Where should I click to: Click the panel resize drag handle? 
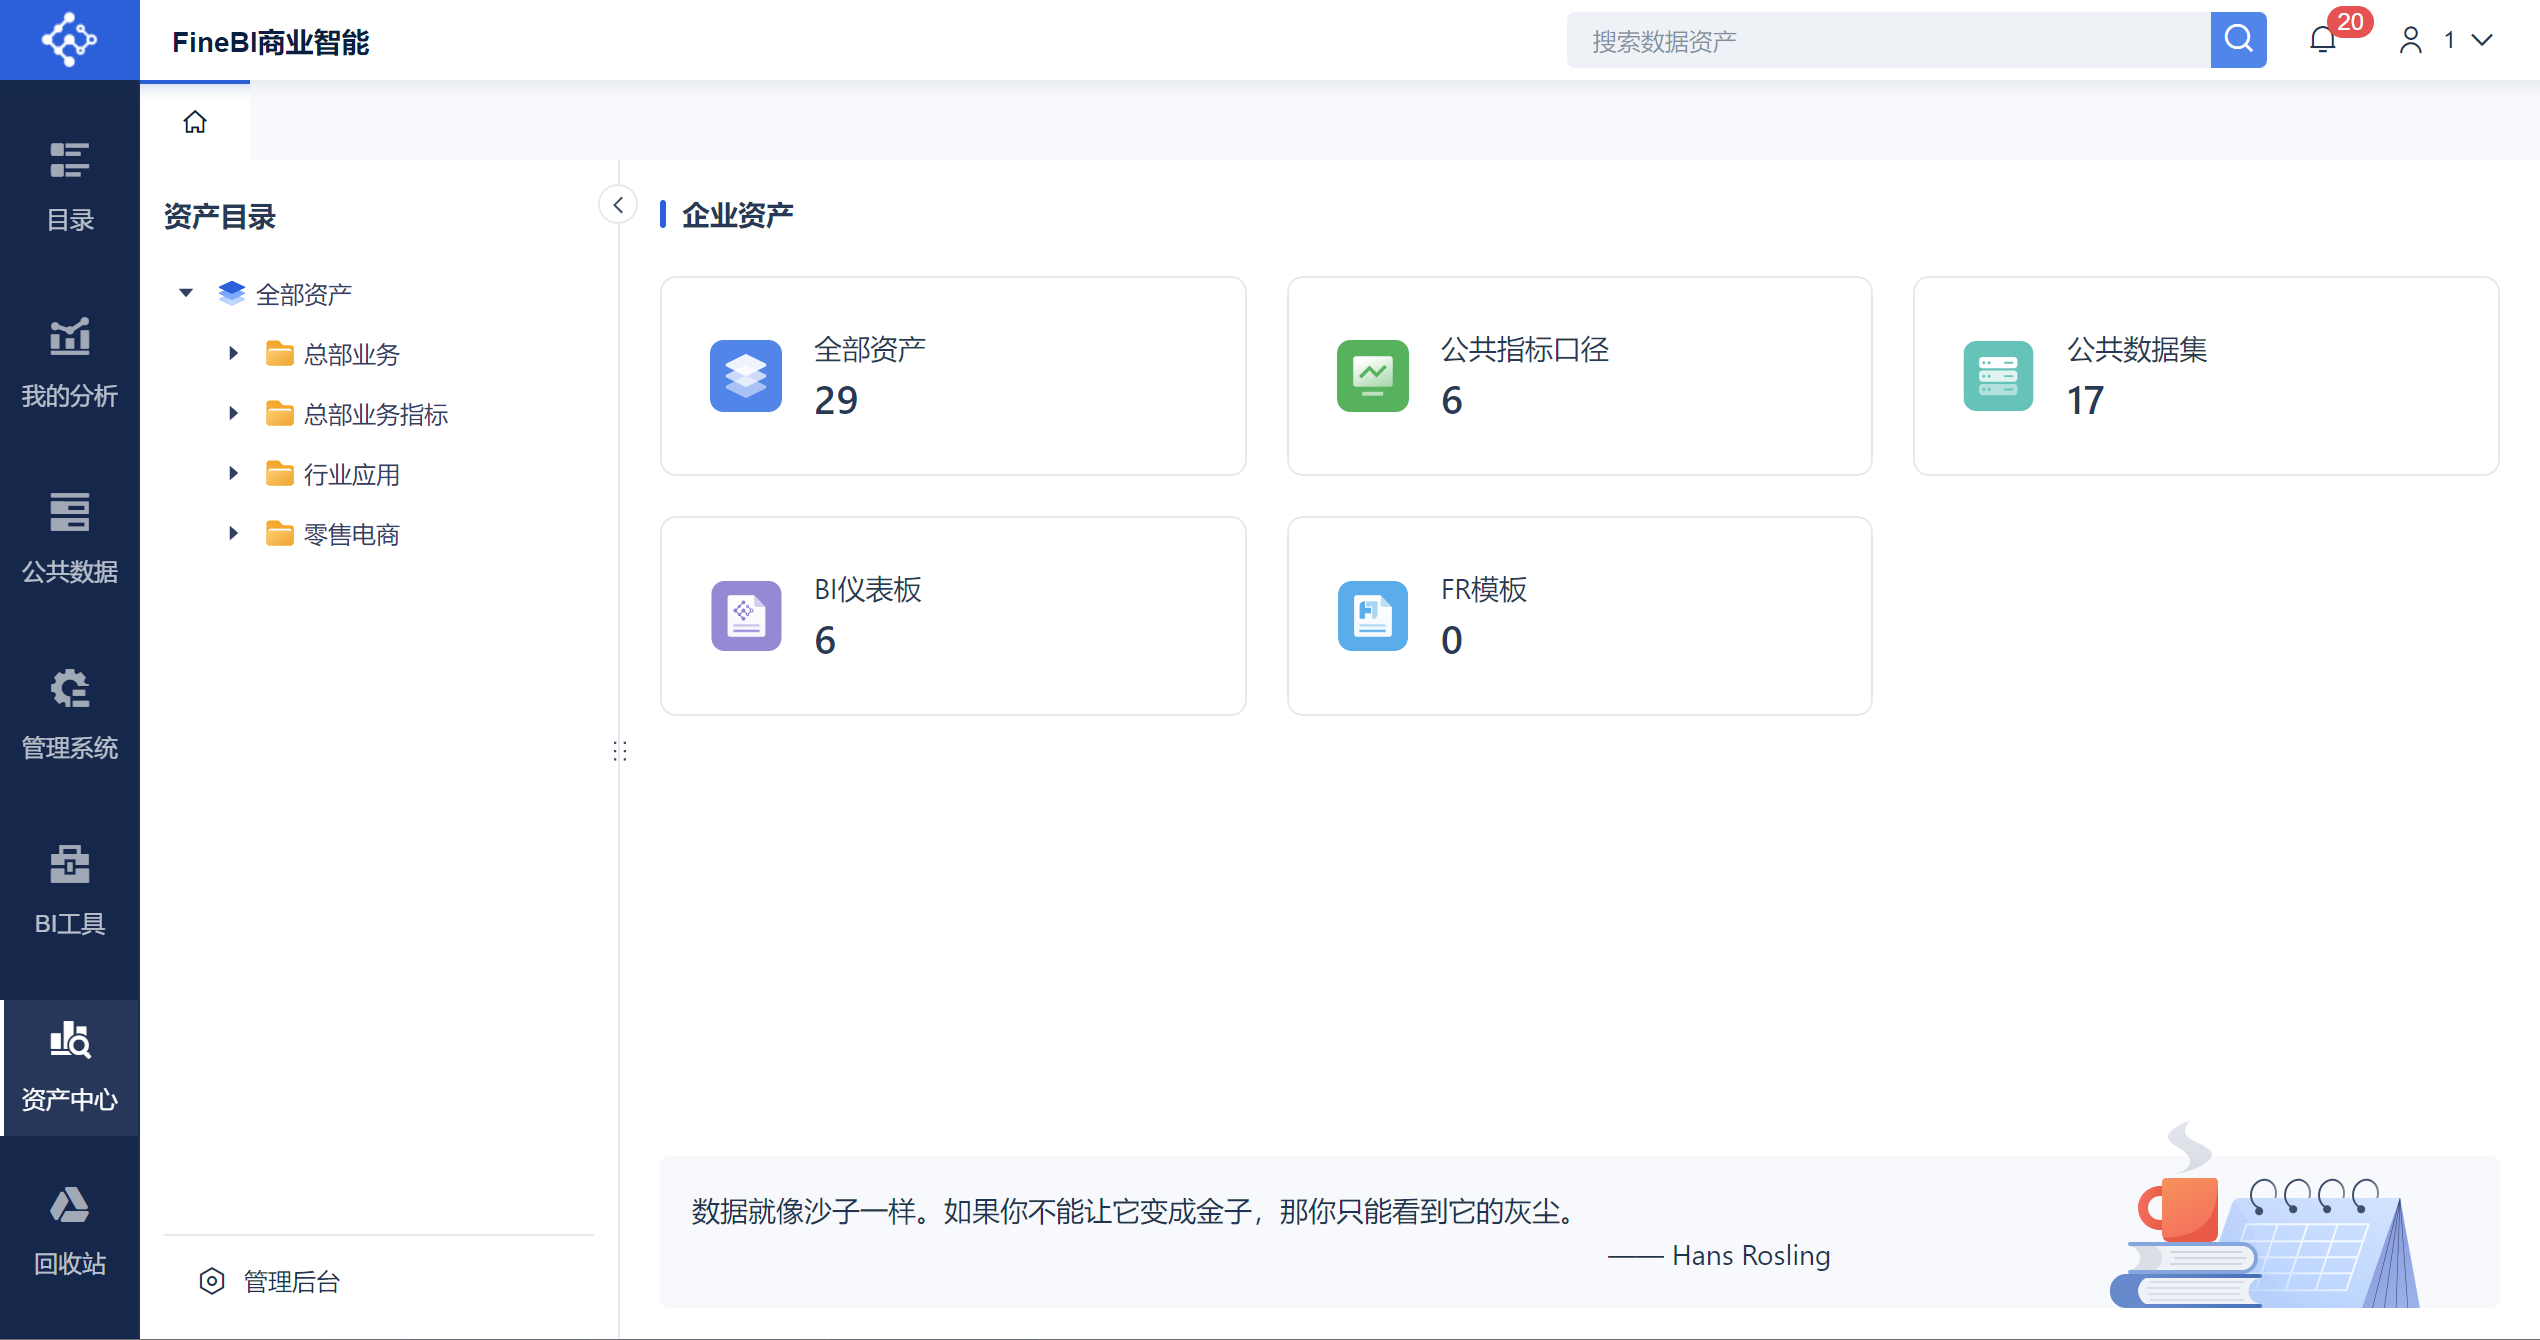(620, 751)
